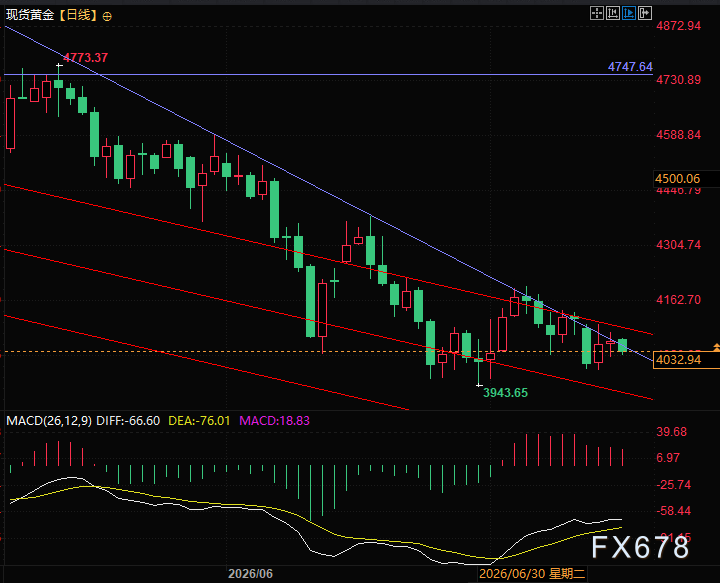Screen dimensions: 720x583
Task: Click the 3943.65 low price marker
Action: click(x=505, y=393)
